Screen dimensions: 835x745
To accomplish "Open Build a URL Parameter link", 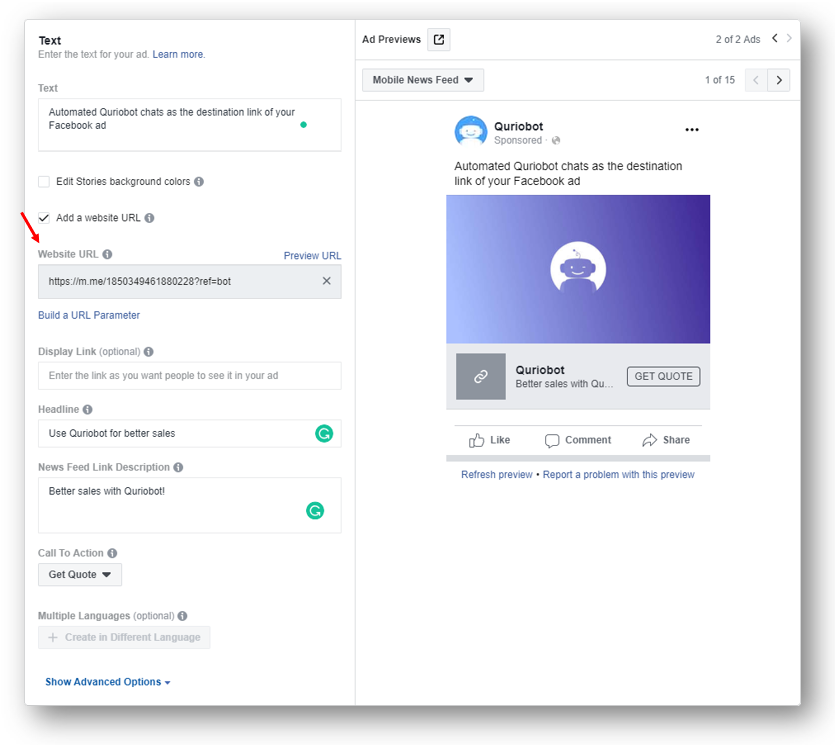I will (89, 315).
